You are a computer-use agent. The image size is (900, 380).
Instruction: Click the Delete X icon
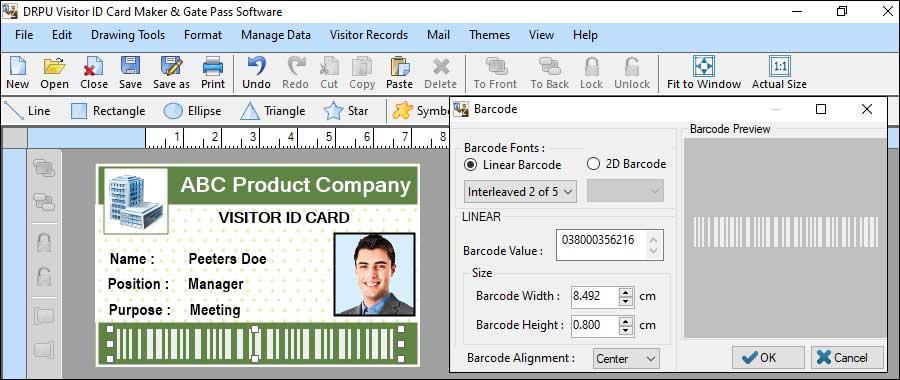click(x=440, y=72)
